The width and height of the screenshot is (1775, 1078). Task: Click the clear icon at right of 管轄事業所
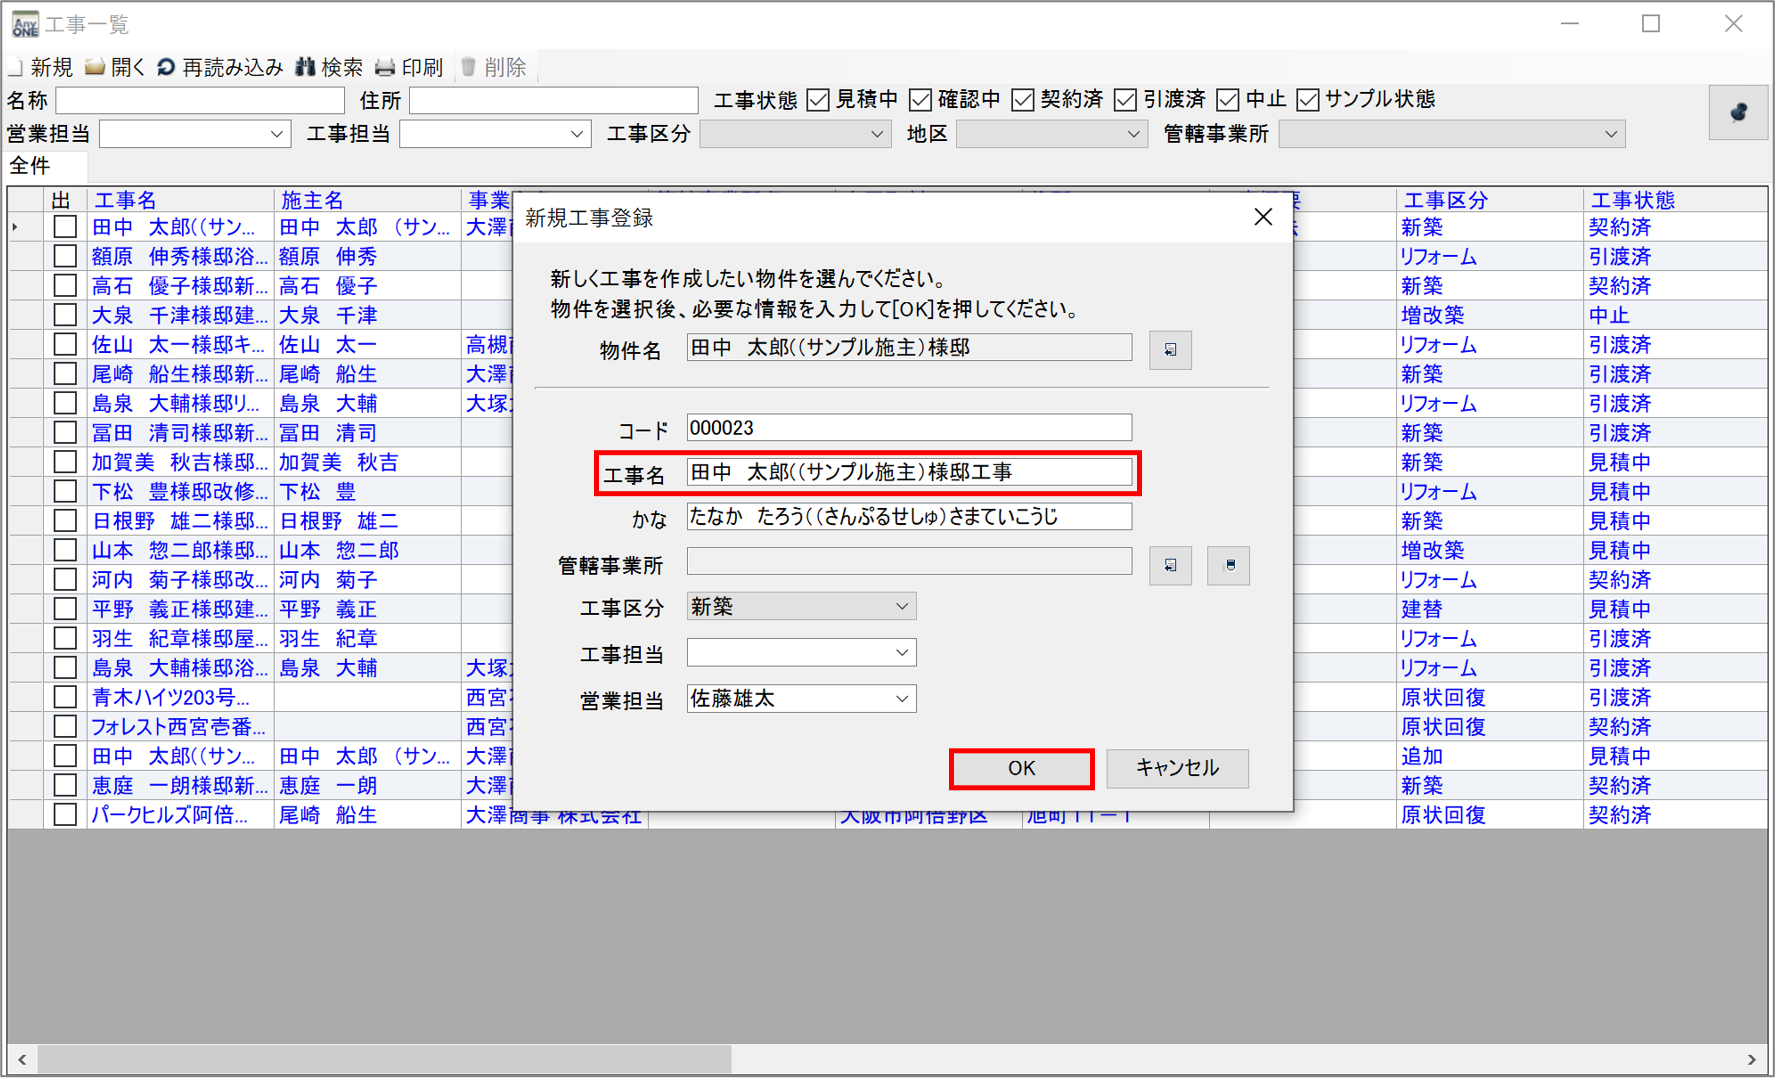[1228, 565]
